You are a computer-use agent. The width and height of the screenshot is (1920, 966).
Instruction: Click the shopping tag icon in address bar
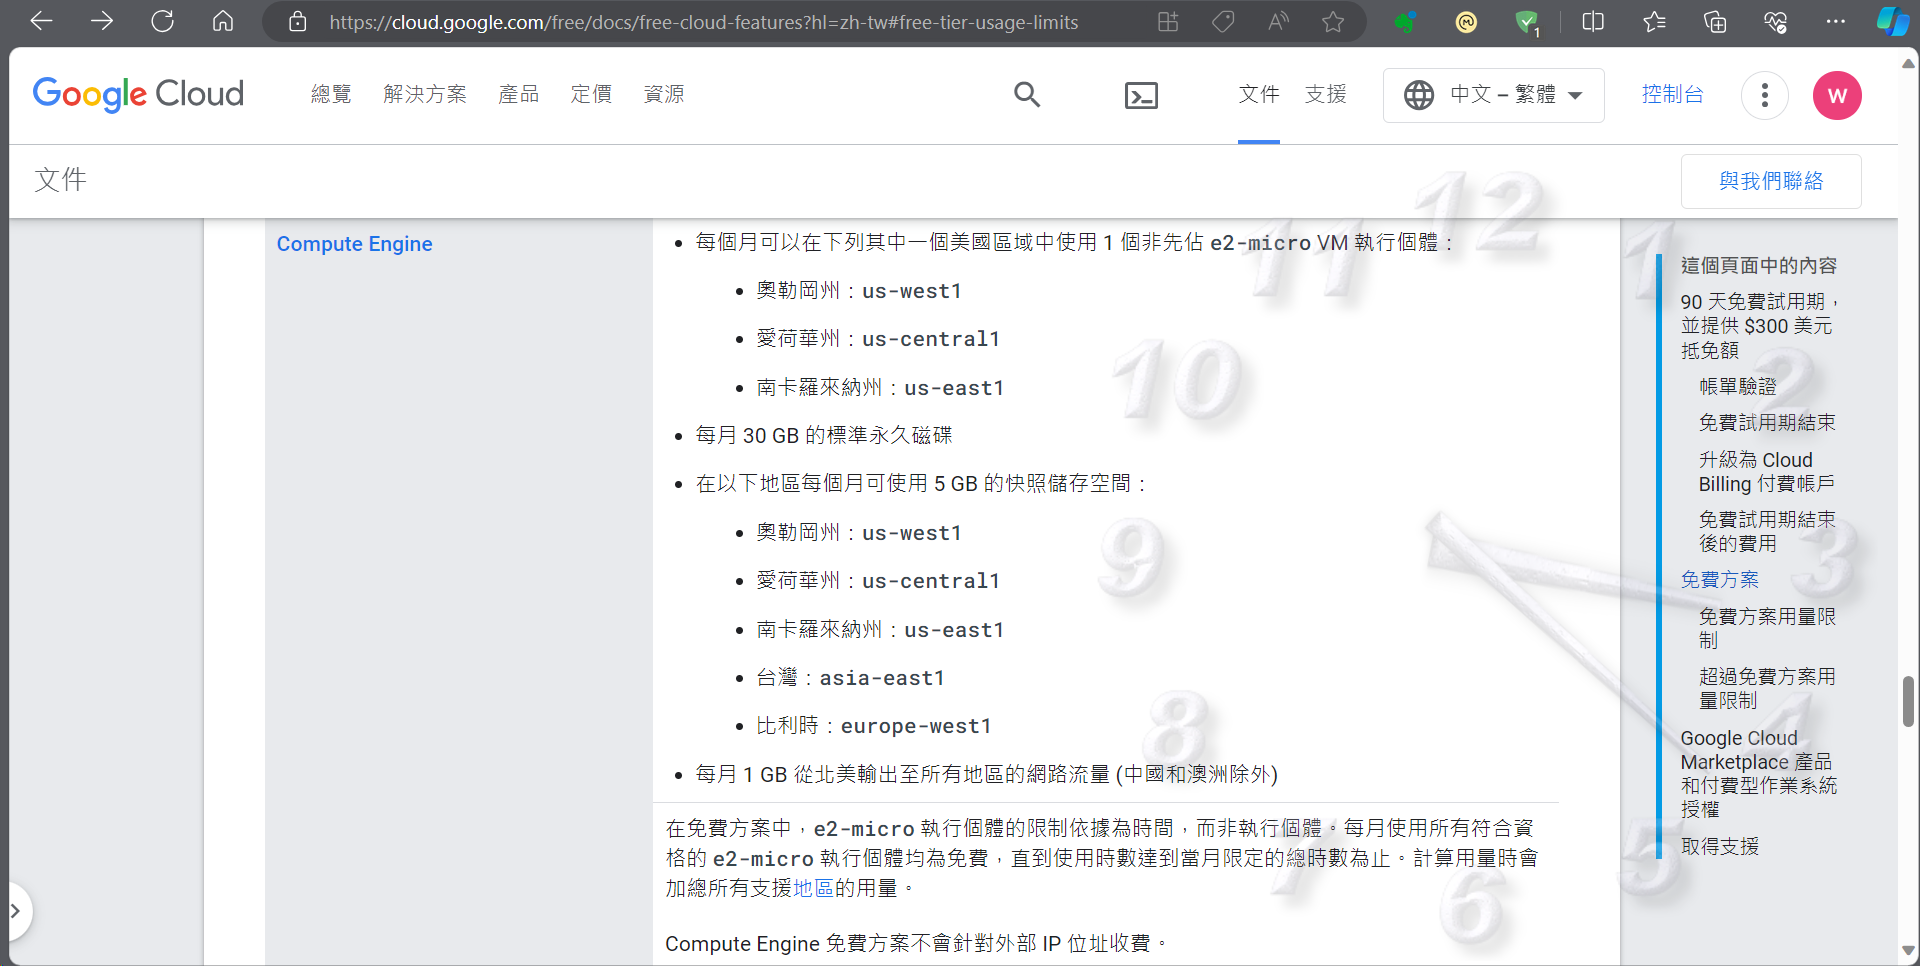pyautogui.click(x=1223, y=21)
